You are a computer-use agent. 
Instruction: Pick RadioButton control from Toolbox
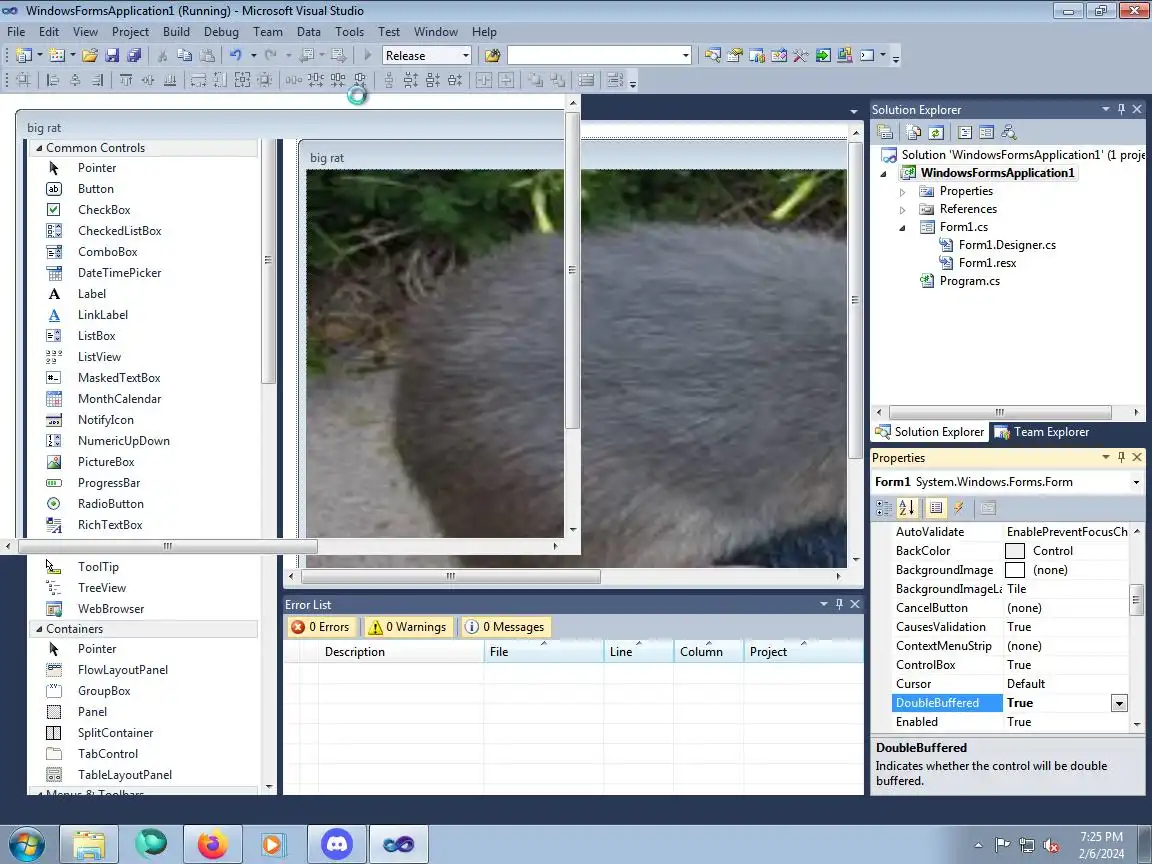click(110, 503)
